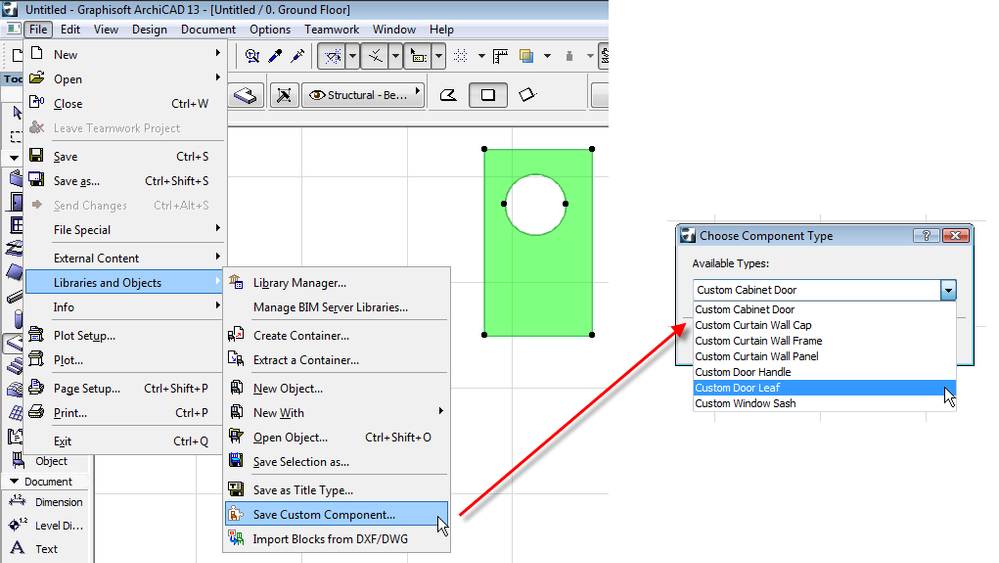Open the Structural - Be... layer selector
The height and width of the screenshot is (563, 999).
tap(364, 96)
